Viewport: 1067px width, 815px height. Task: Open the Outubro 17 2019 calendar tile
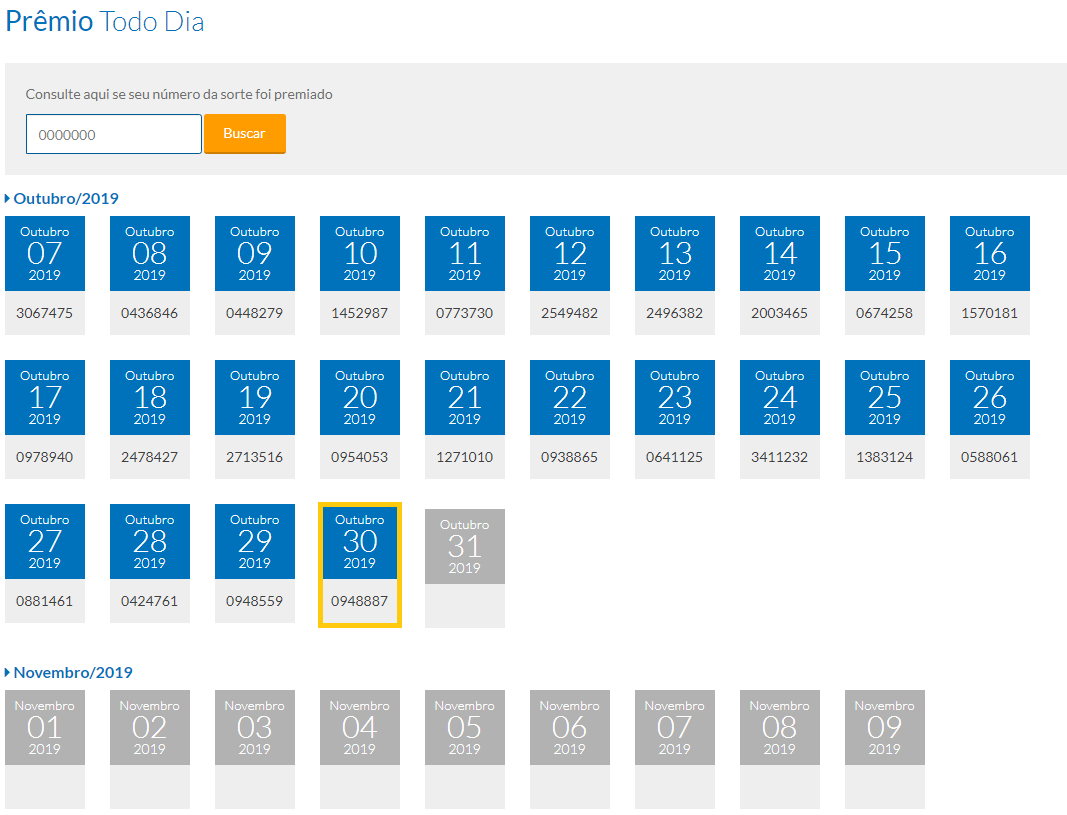[x=45, y=398]
